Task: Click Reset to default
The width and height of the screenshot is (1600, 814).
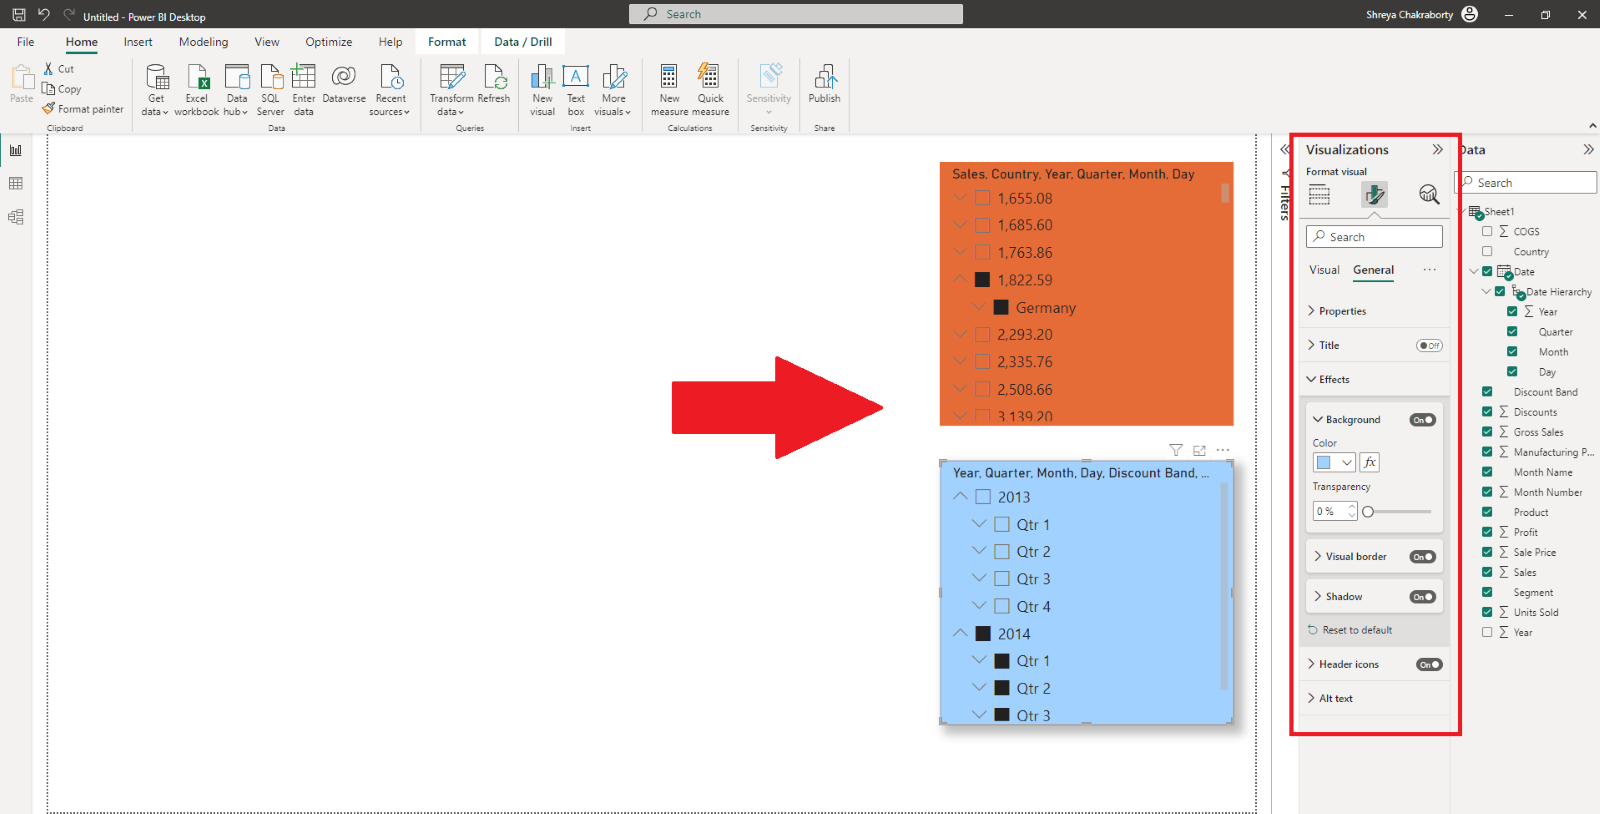Action: (1356, 630)
